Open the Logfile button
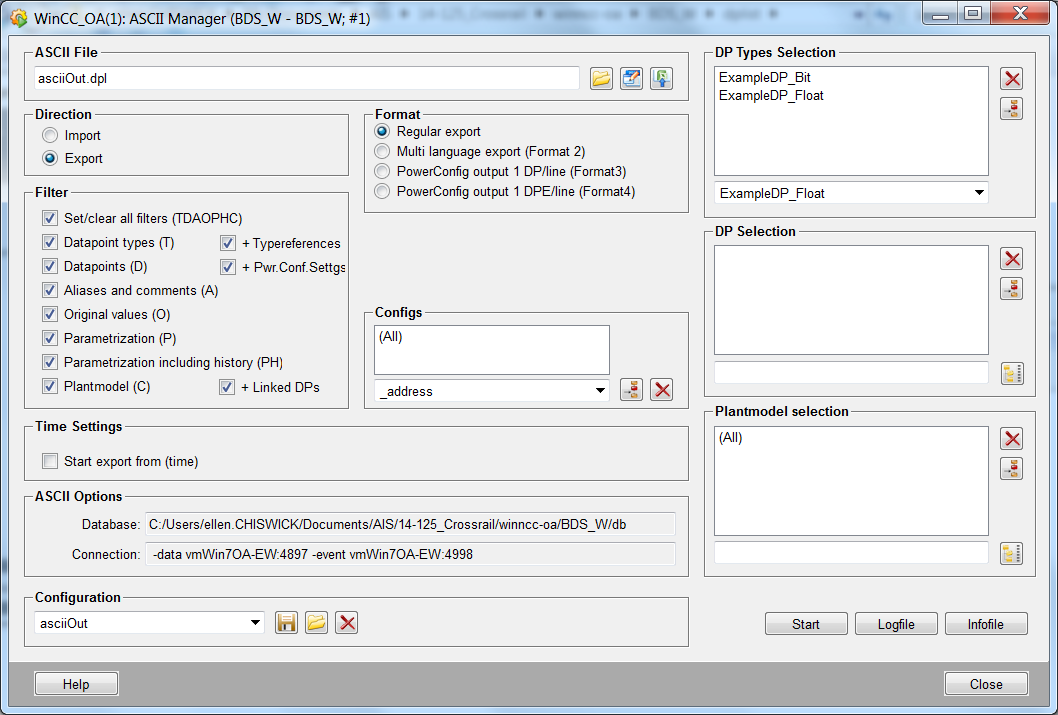Viewport: 1058px width, 715px height. (896, 624)
